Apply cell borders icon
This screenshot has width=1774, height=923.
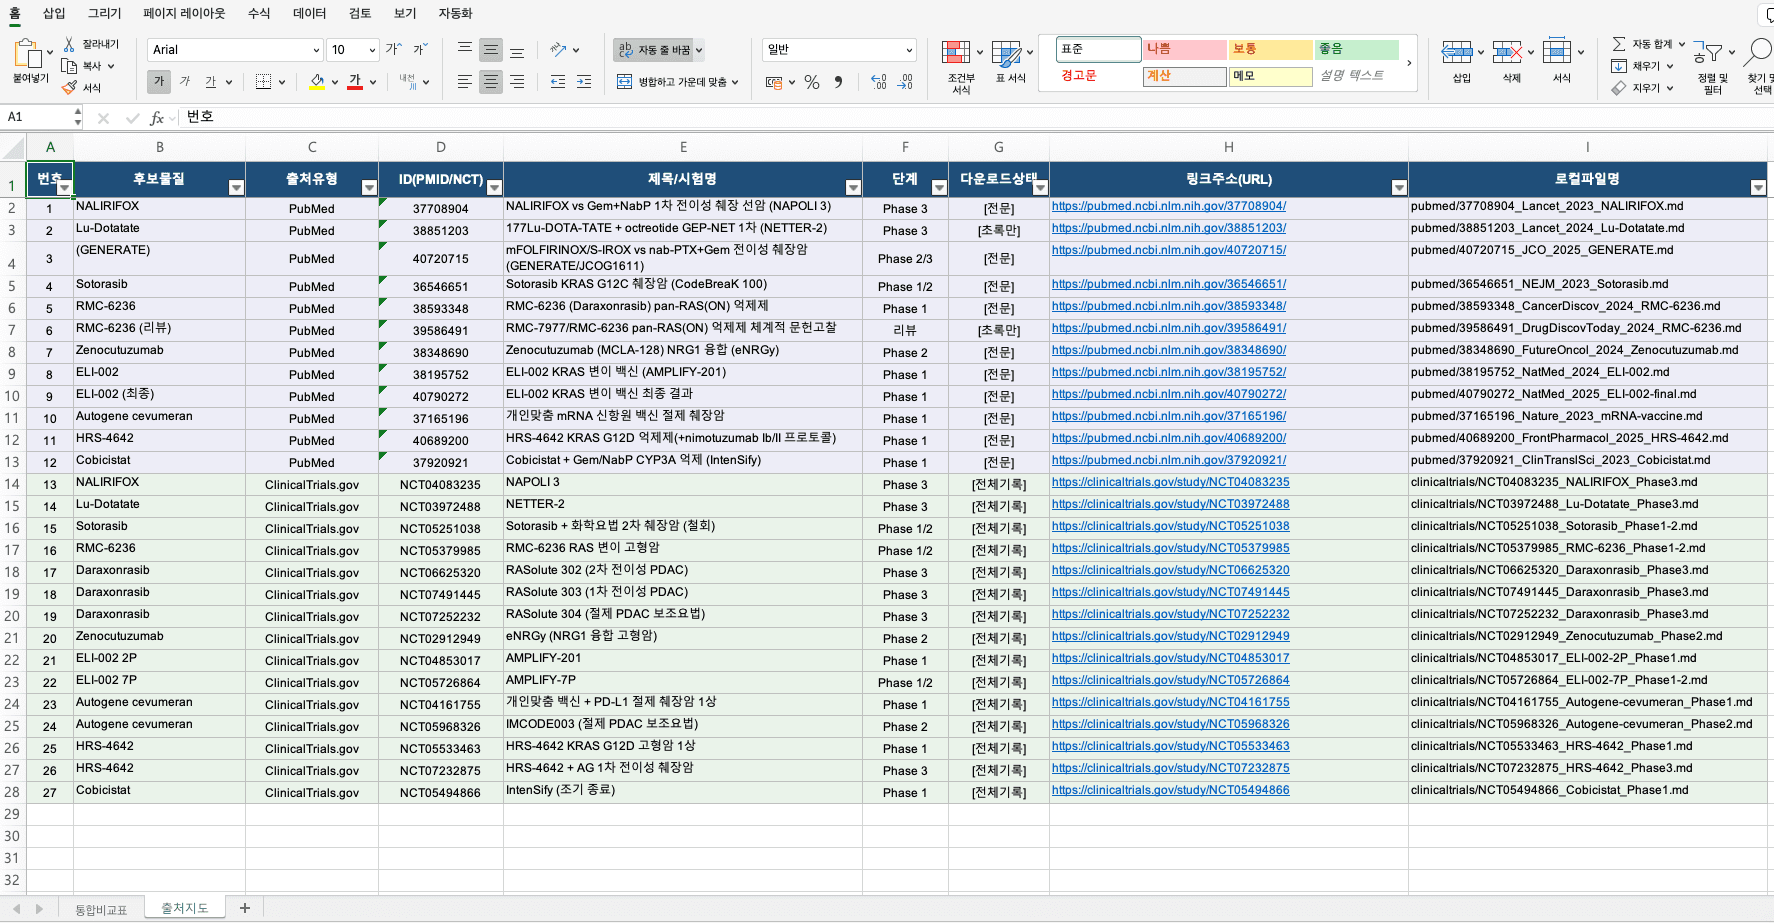pyautogui.click(x=264, y=82)
